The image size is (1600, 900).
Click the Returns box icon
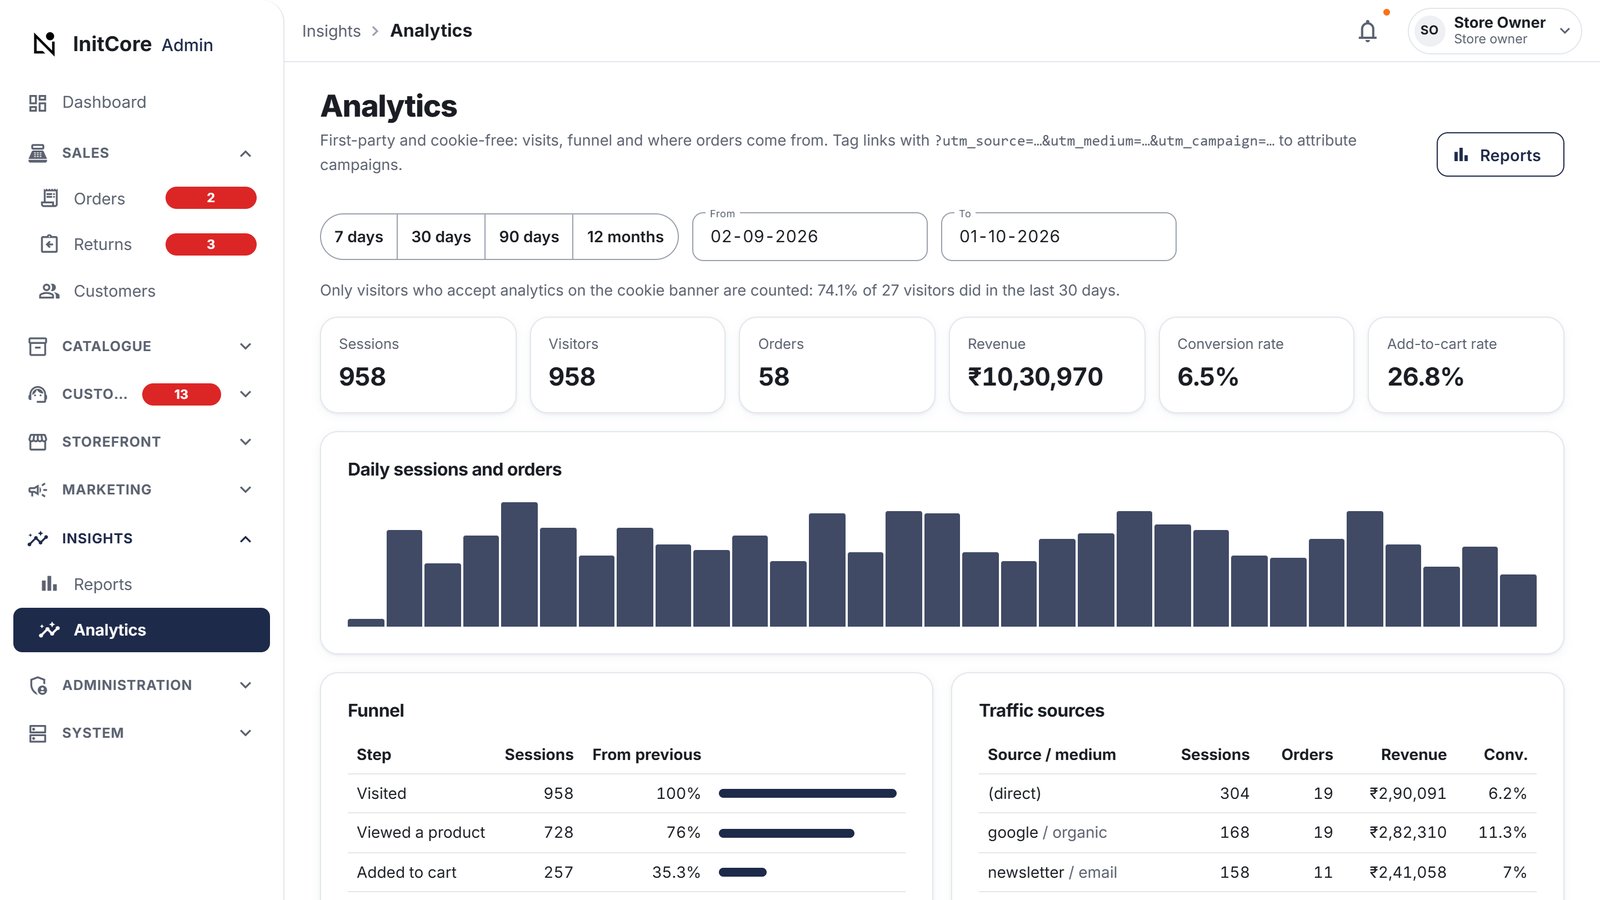tap(49, 244)
